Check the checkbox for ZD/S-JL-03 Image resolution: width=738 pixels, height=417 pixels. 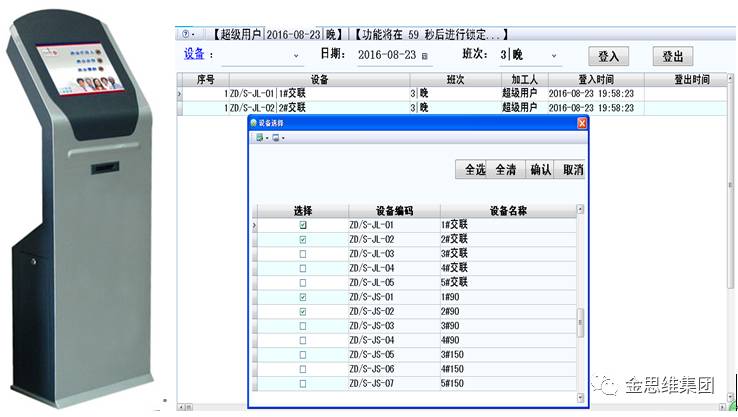[303, 254]
